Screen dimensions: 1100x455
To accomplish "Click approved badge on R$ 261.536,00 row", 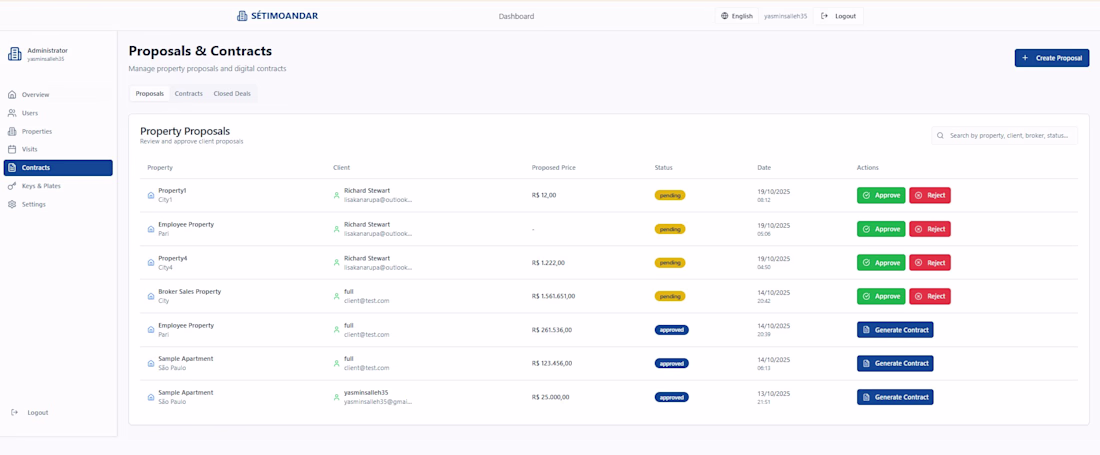I will pos(671,330).
